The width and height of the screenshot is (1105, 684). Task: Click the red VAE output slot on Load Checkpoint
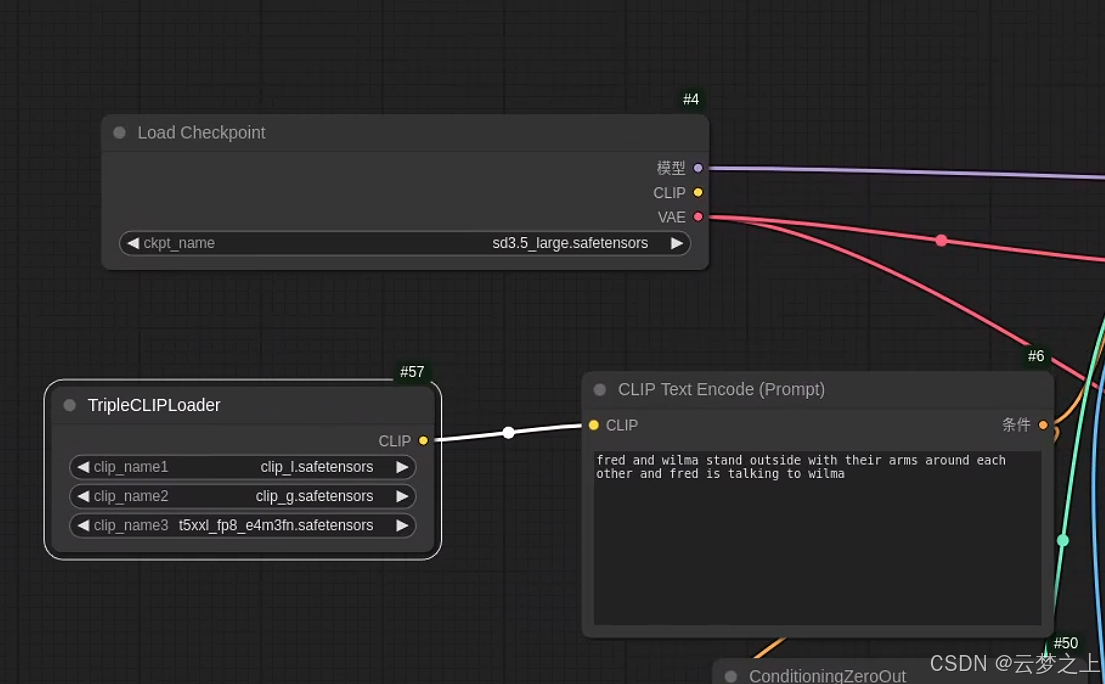pos(697,217)
